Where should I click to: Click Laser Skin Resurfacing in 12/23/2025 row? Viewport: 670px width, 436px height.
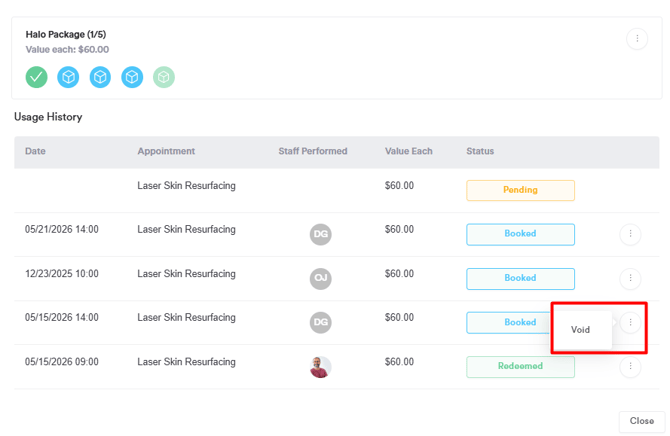pyautogui.click(x=186, y=274)
